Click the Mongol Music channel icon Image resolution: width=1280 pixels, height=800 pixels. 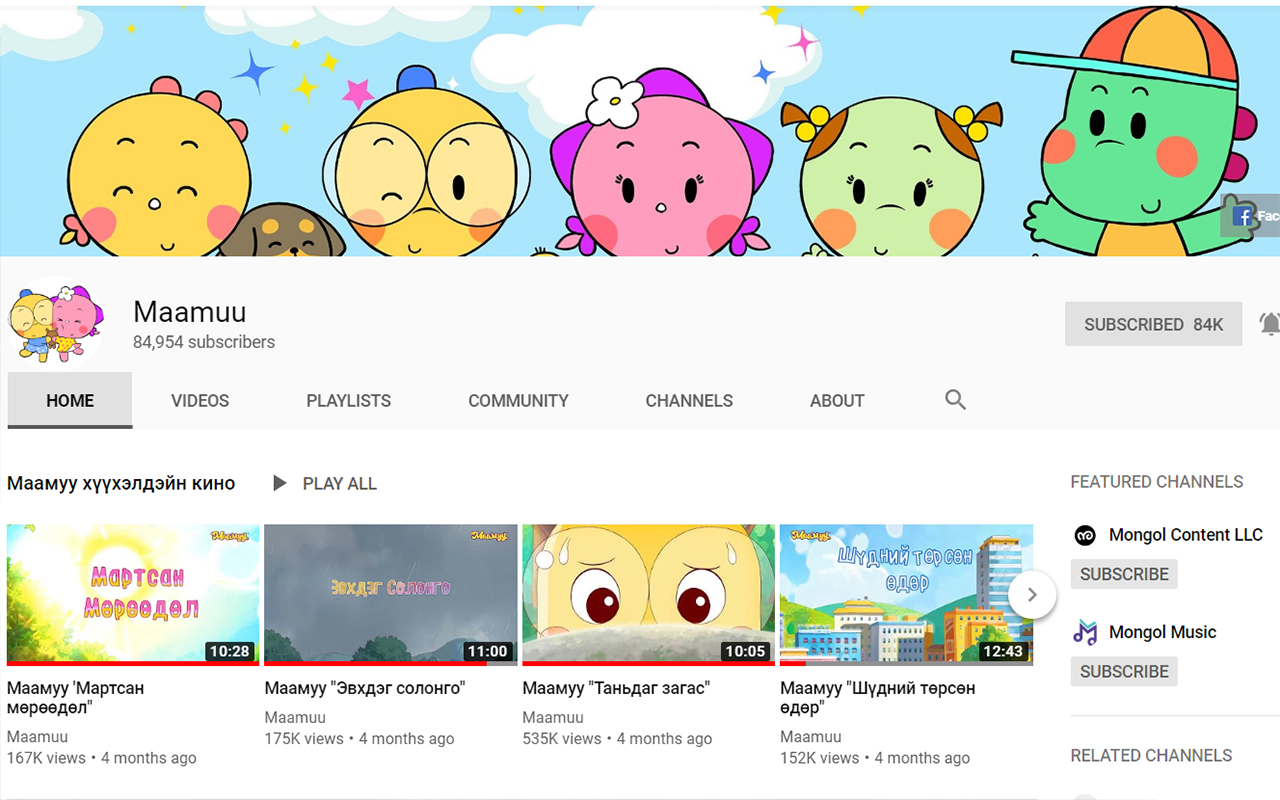click(1085, 632)
